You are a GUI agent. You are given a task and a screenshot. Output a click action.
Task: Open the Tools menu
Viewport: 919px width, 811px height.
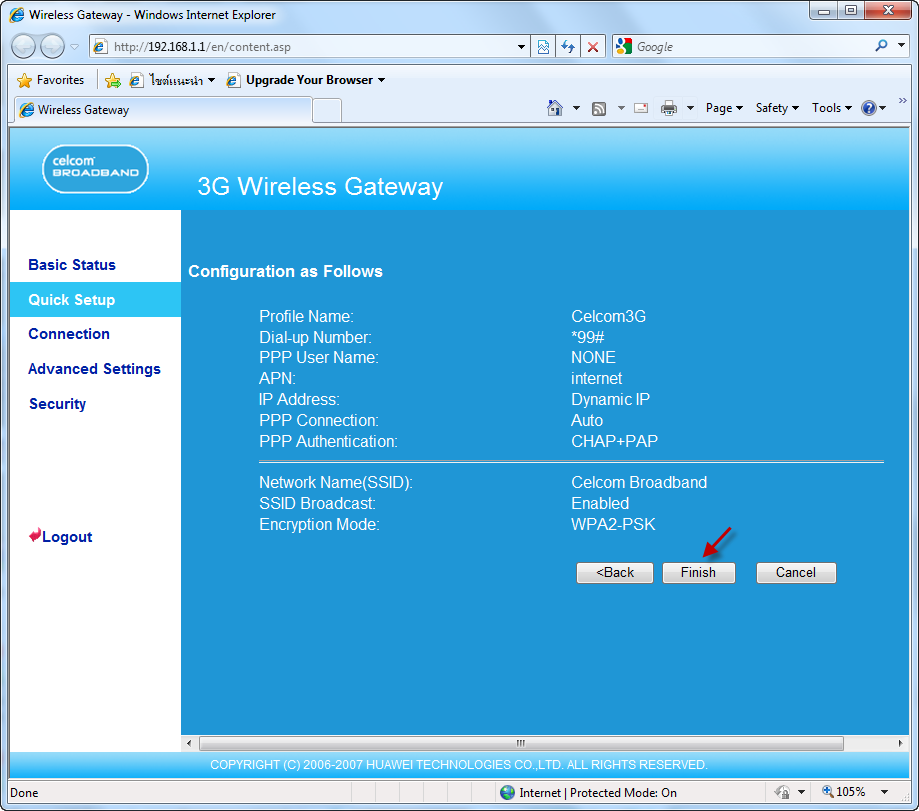[832, 108]
